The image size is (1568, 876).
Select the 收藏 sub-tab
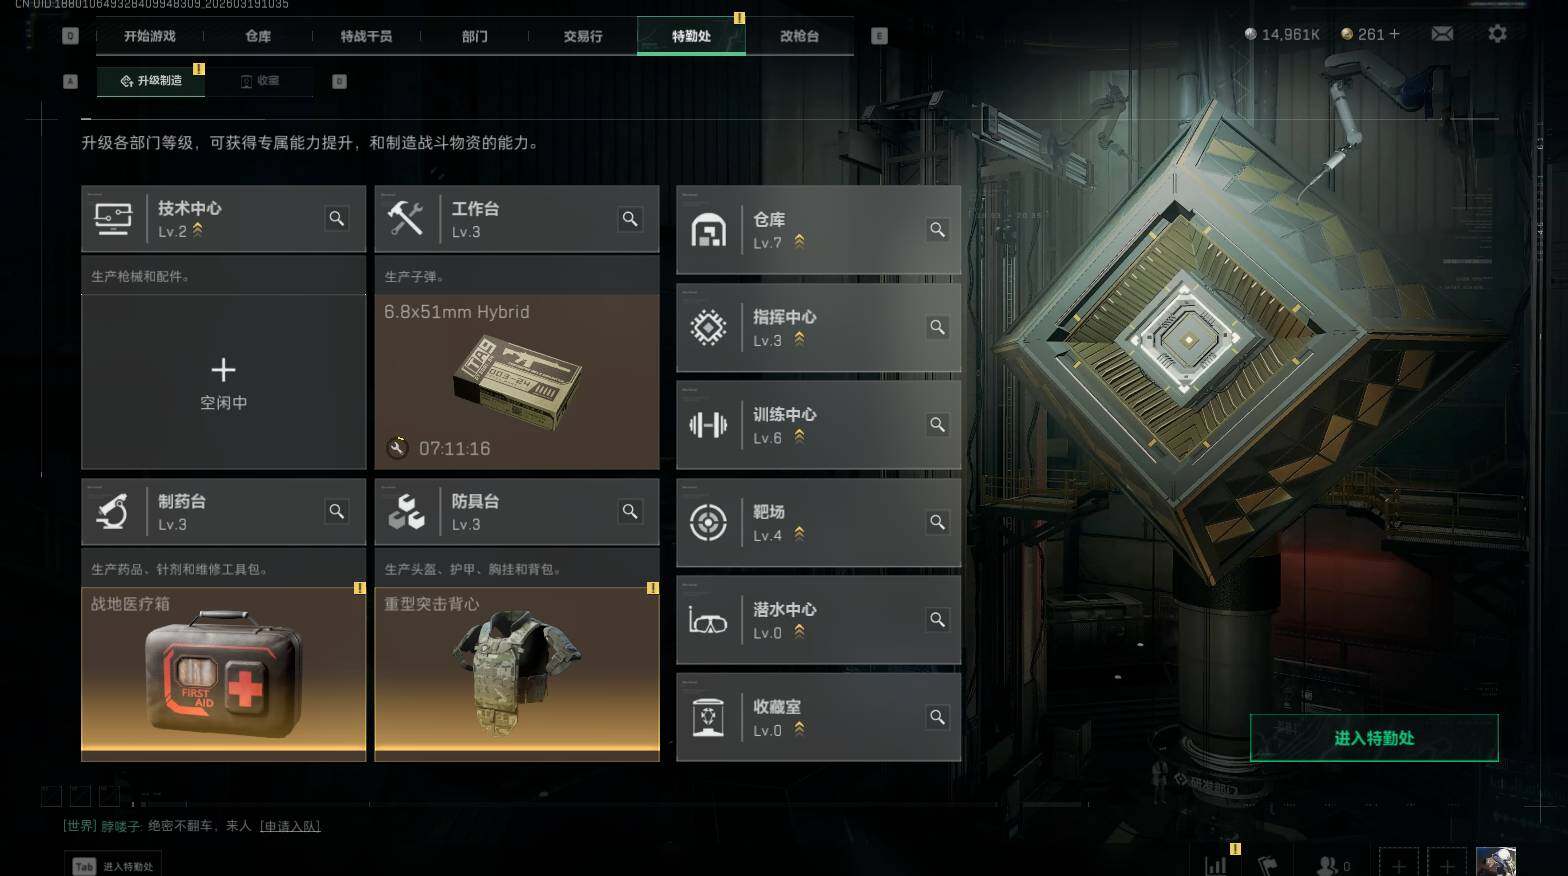click(260, 81)
